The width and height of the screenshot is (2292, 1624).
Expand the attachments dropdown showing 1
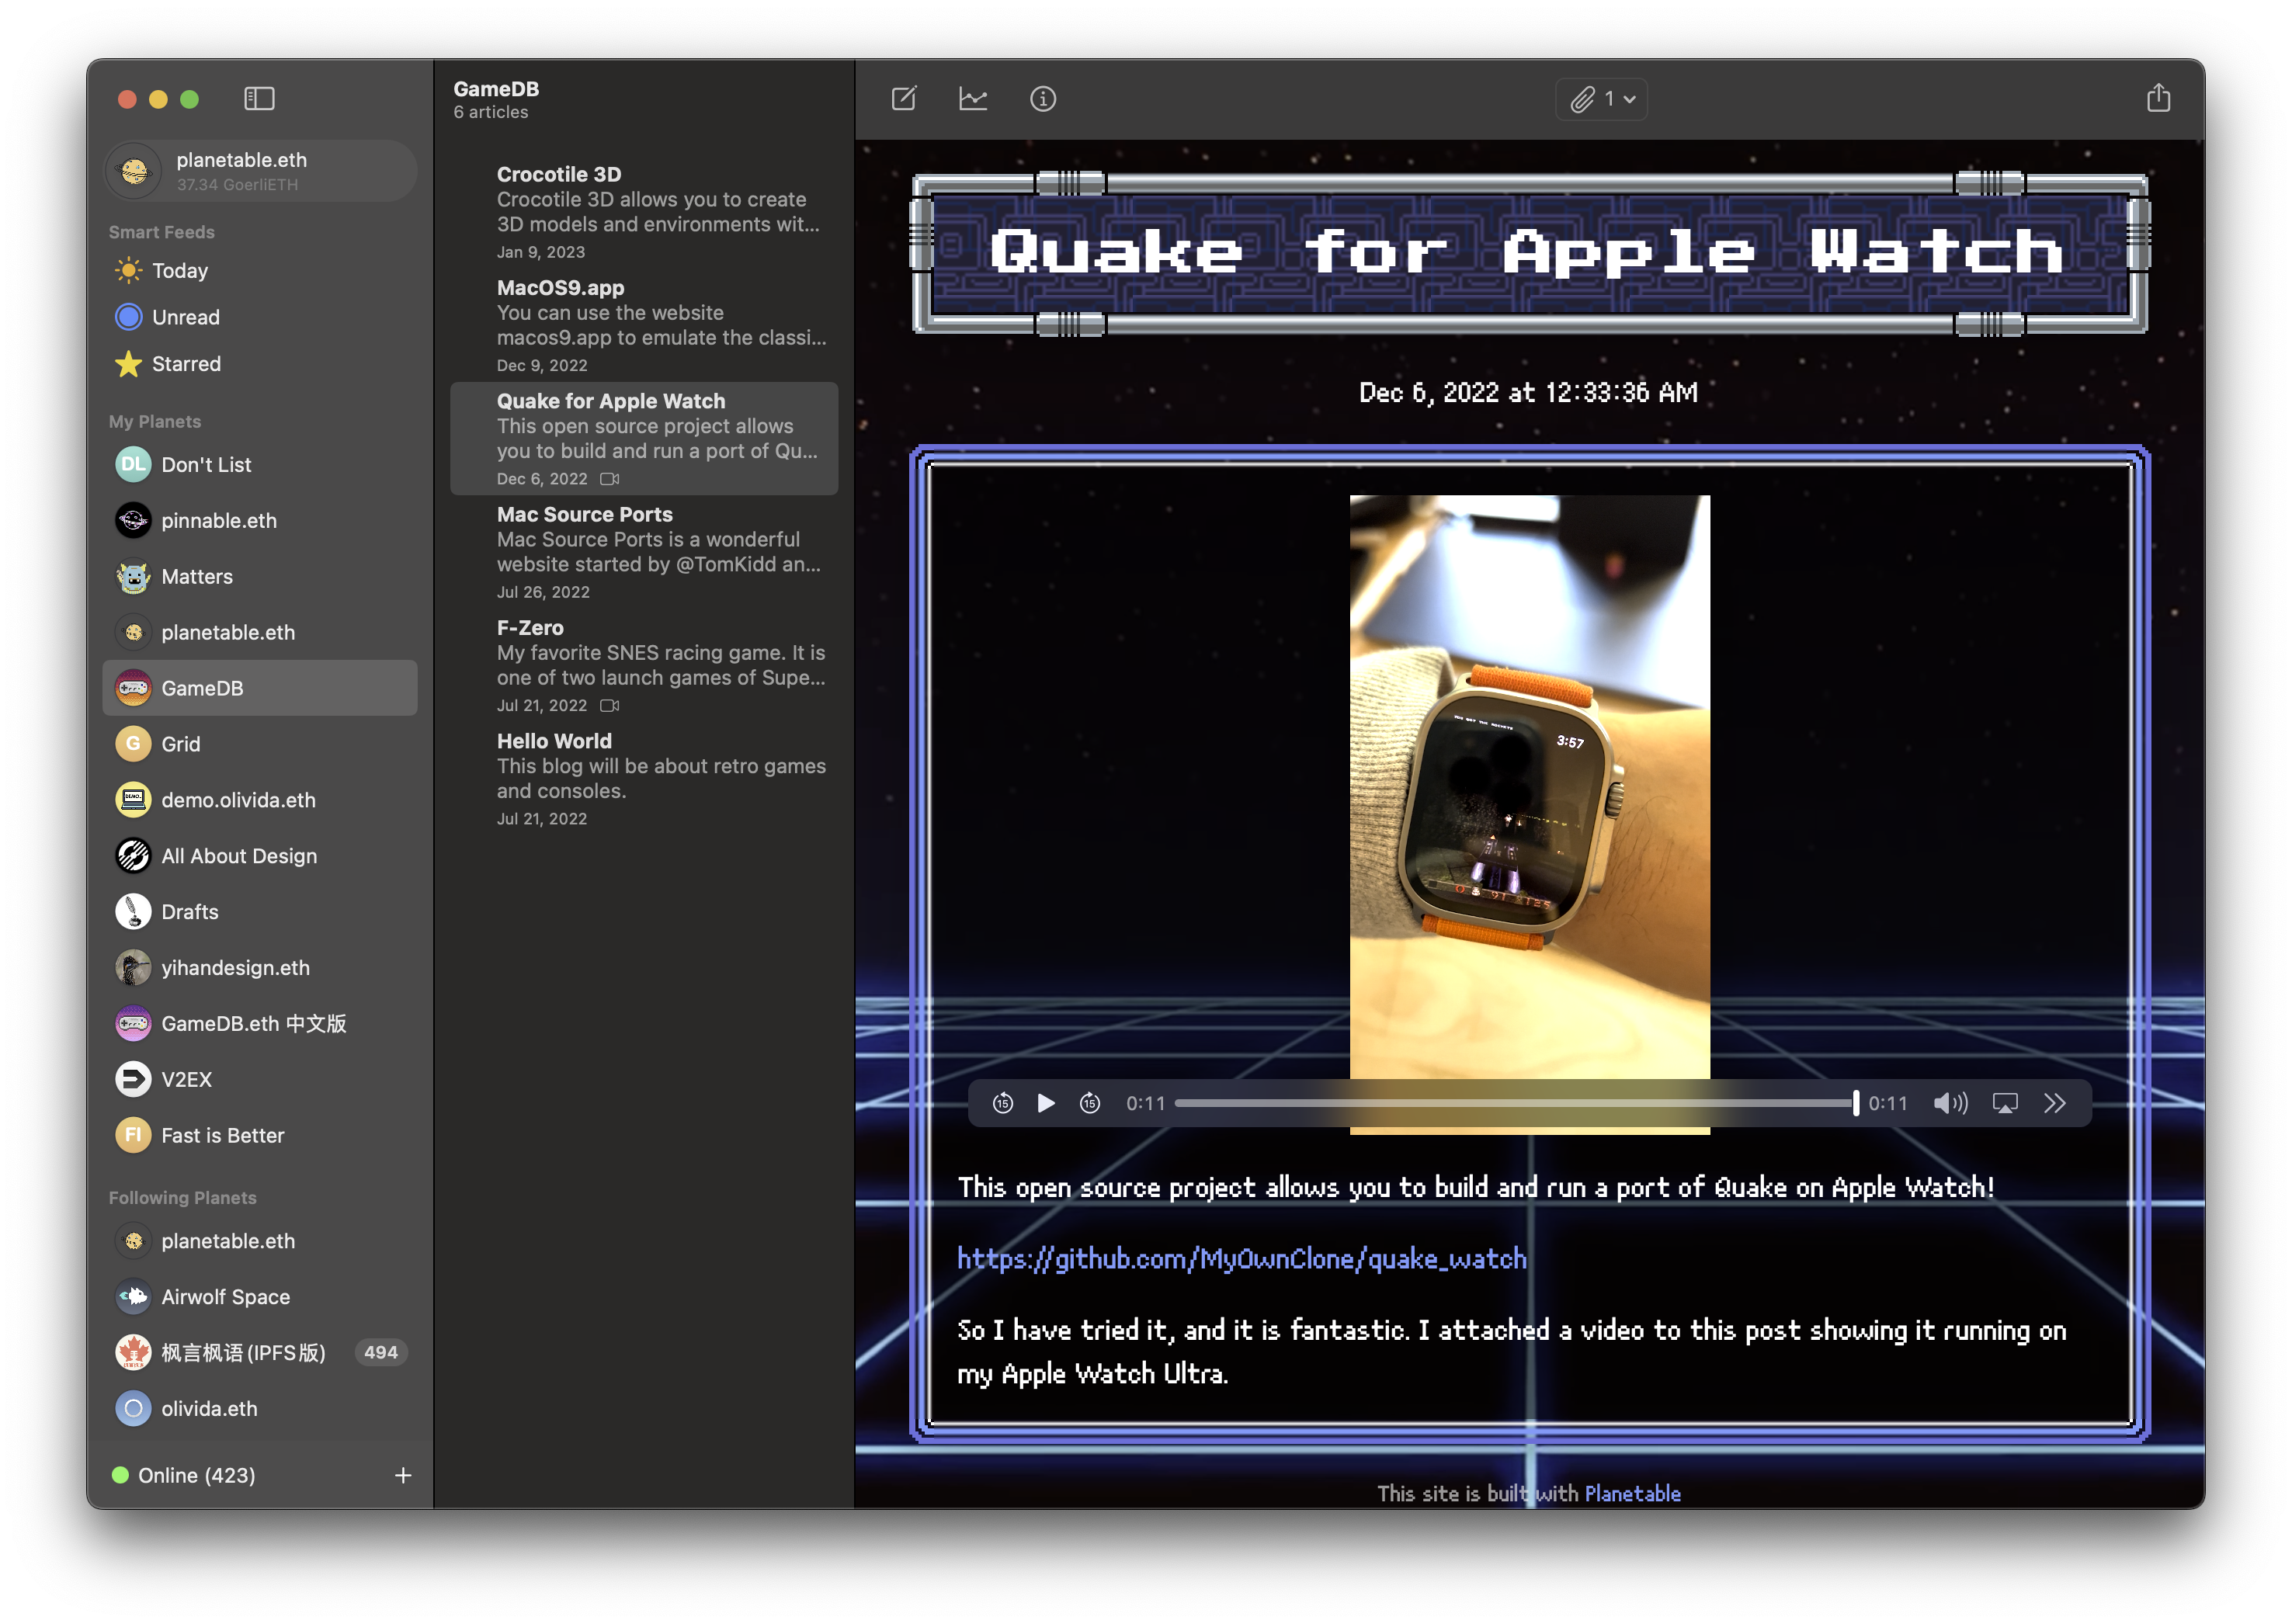coord(1601,98)
